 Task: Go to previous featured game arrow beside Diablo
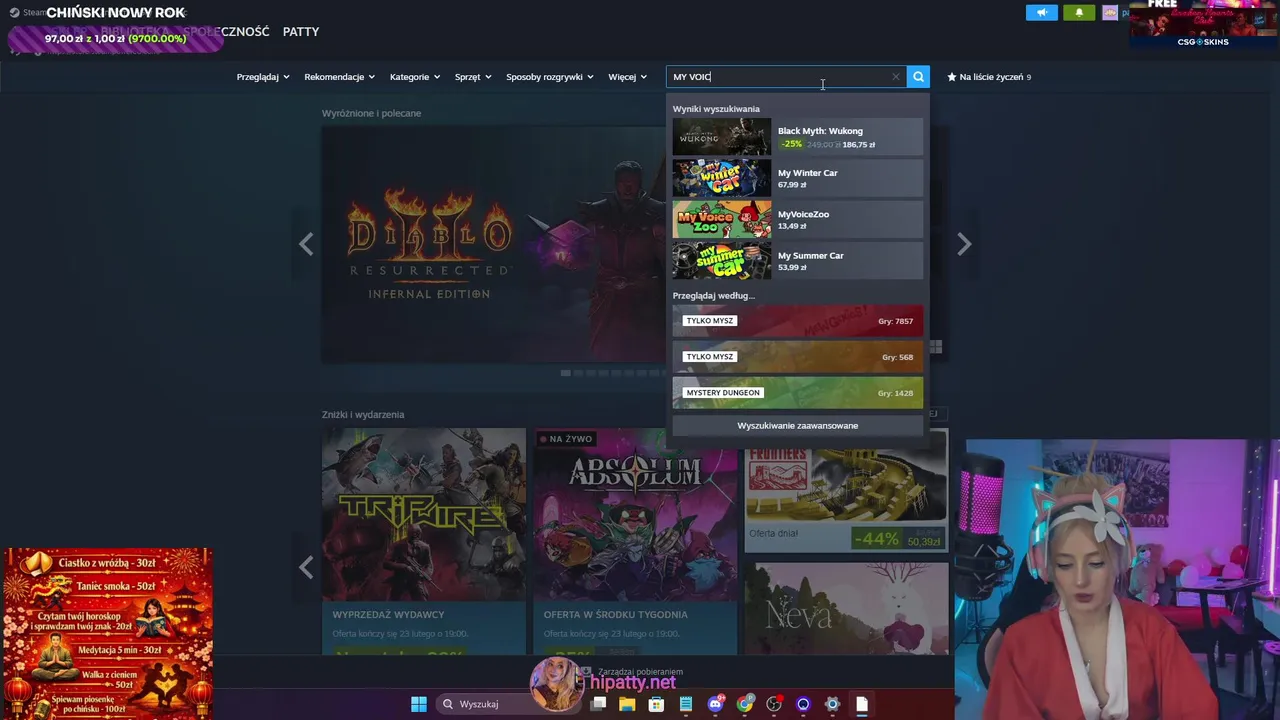pyautogui.click(x=306, y=244)
